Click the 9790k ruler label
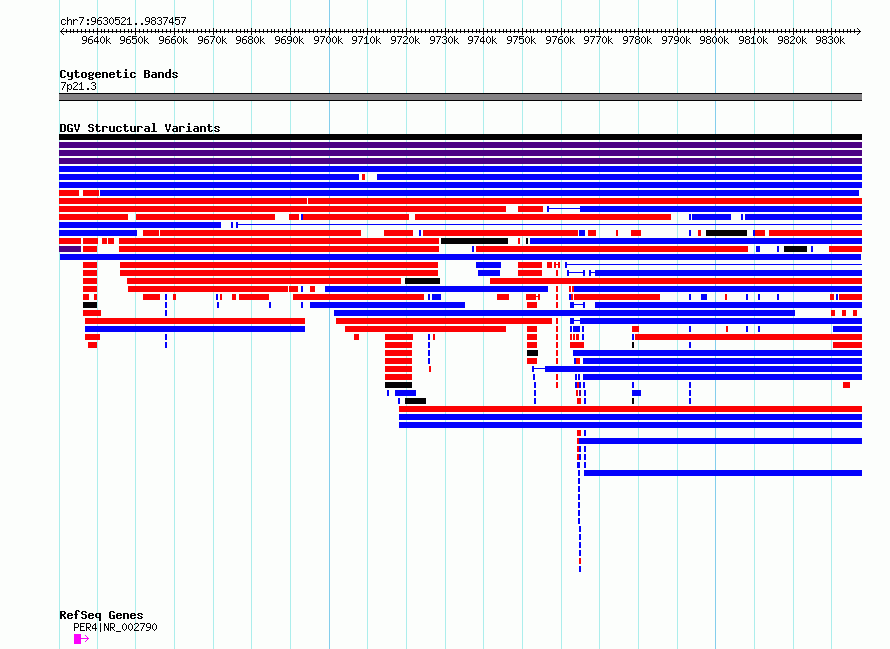 click(676, 40)
